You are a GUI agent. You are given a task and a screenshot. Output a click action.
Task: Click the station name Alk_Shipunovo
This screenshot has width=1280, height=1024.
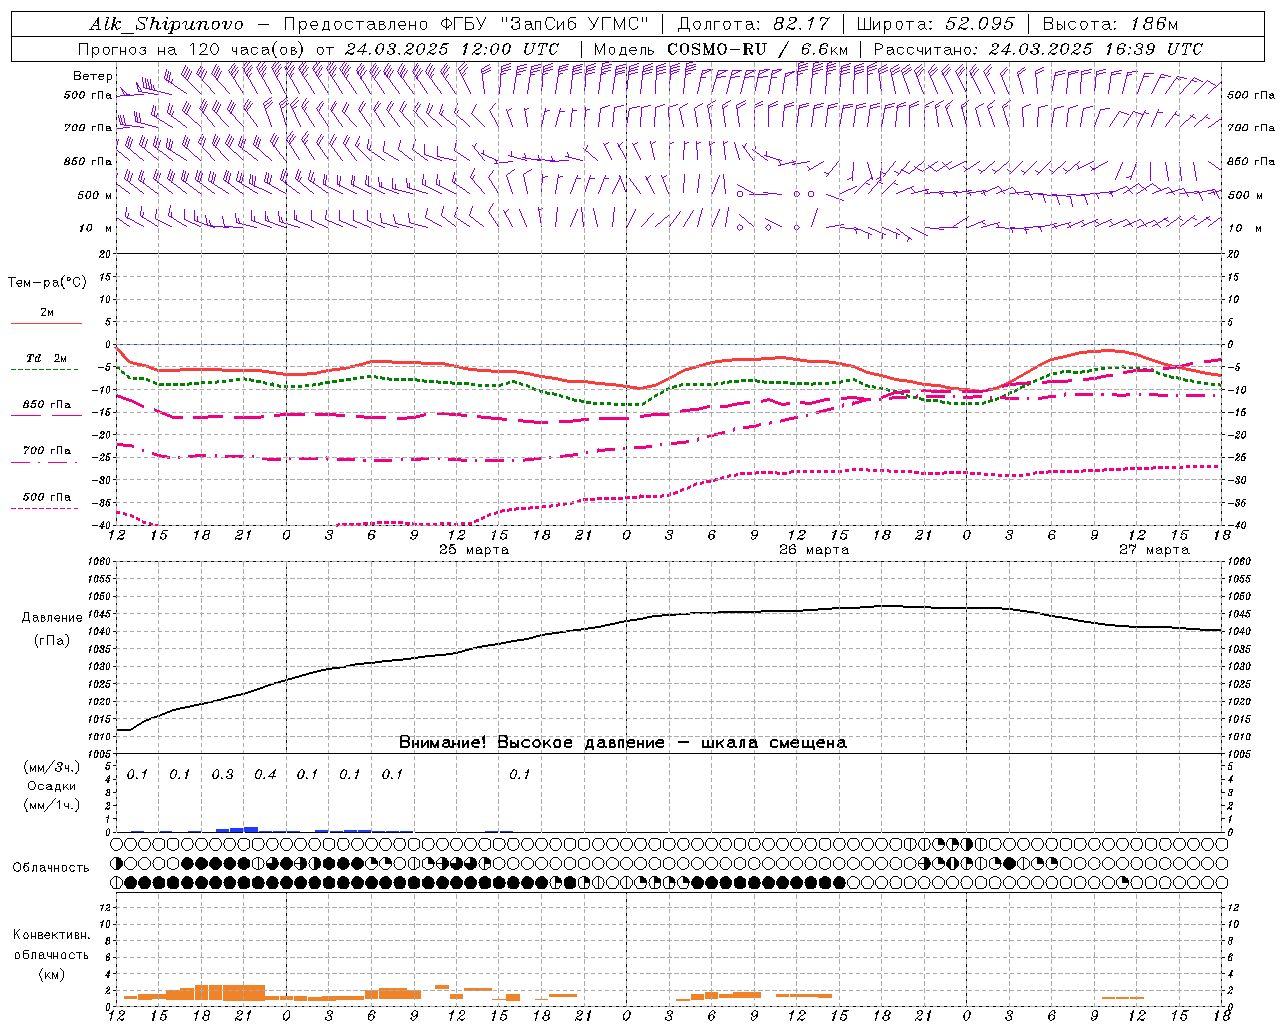tap(166, 24)
